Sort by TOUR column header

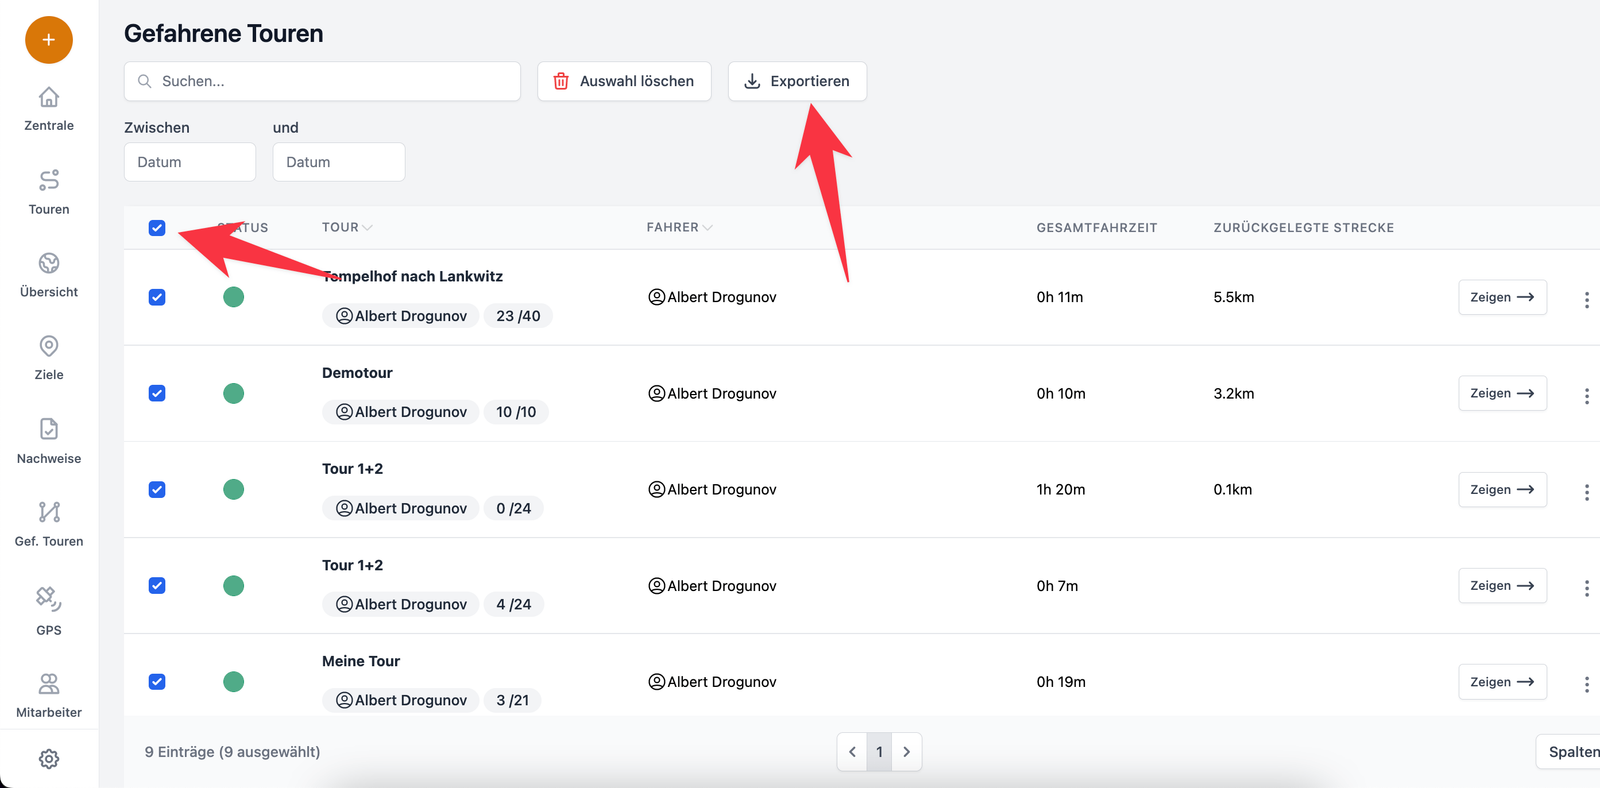(347, 227)
